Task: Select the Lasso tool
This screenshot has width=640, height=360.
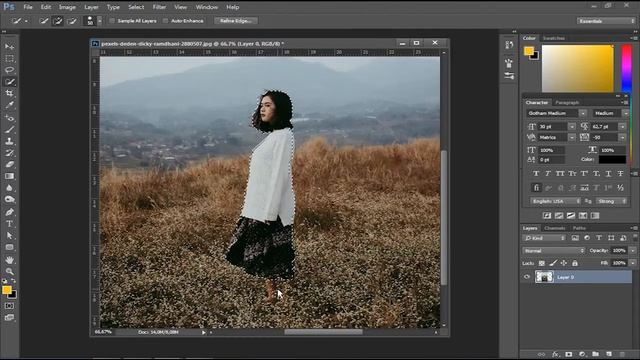Action: (9, 70)
